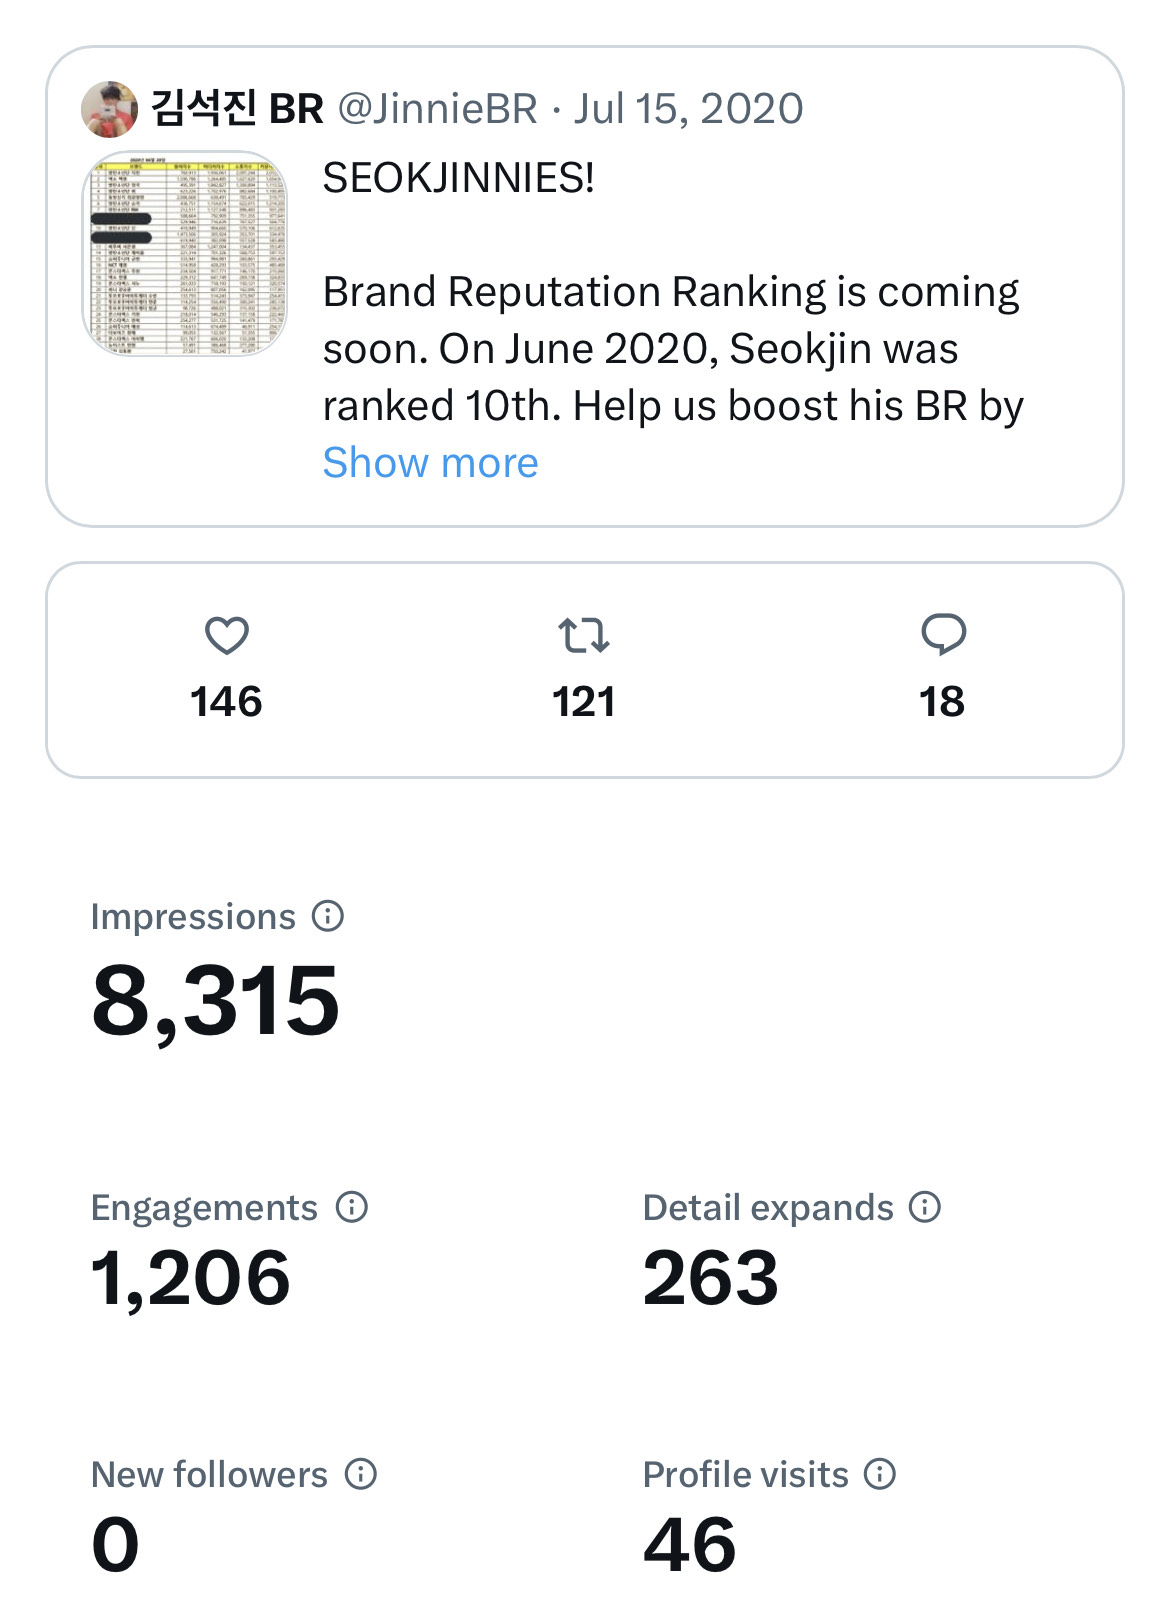This screenshot has width=1170, height=1623.
Task: Click the 1,206 engagements value
Action: tap(191, 1278)
